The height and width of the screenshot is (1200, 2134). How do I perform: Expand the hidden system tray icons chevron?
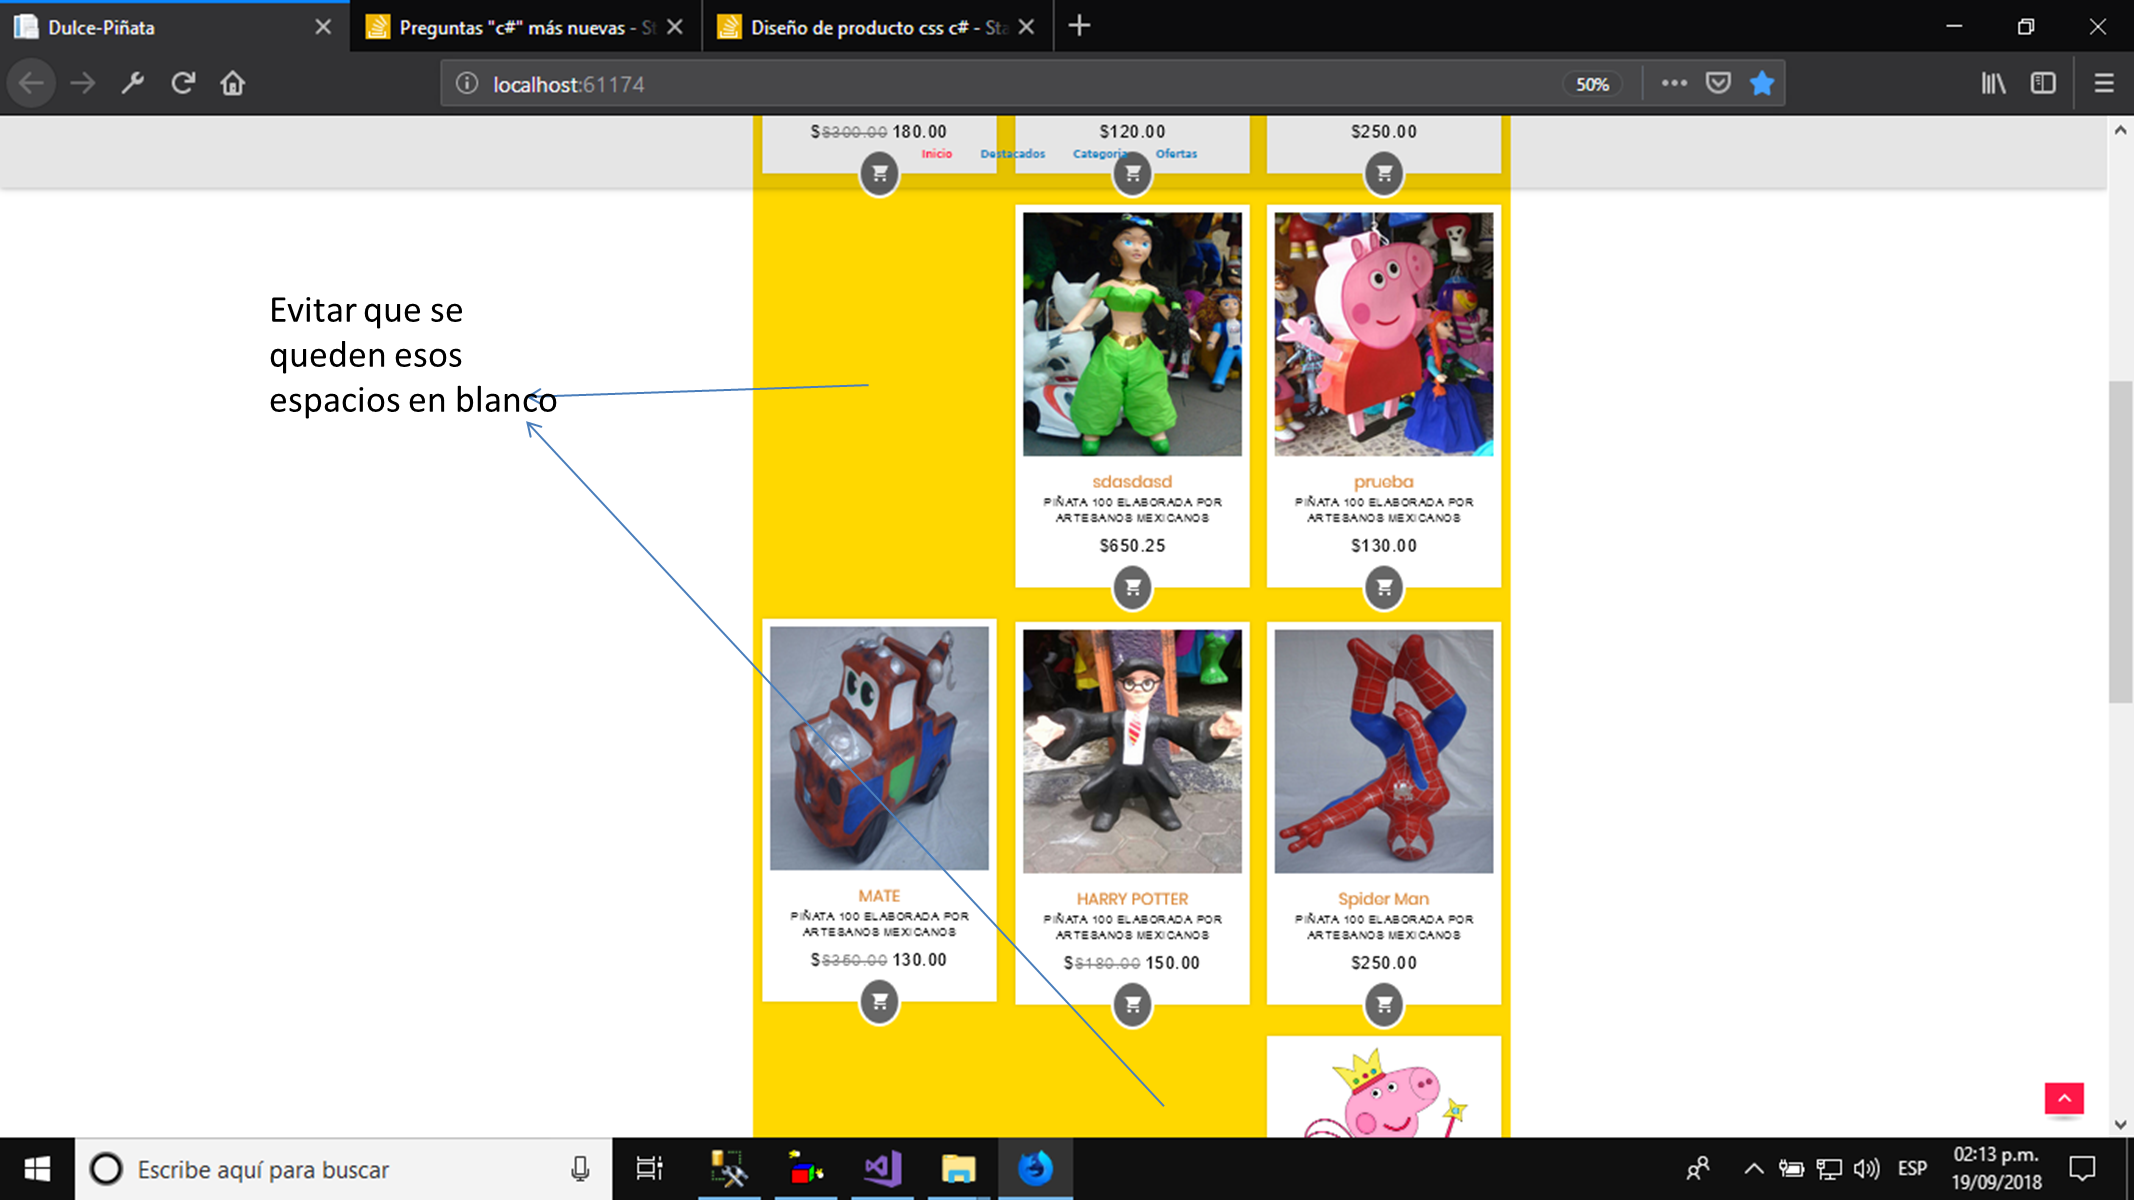point(1753,1169)
